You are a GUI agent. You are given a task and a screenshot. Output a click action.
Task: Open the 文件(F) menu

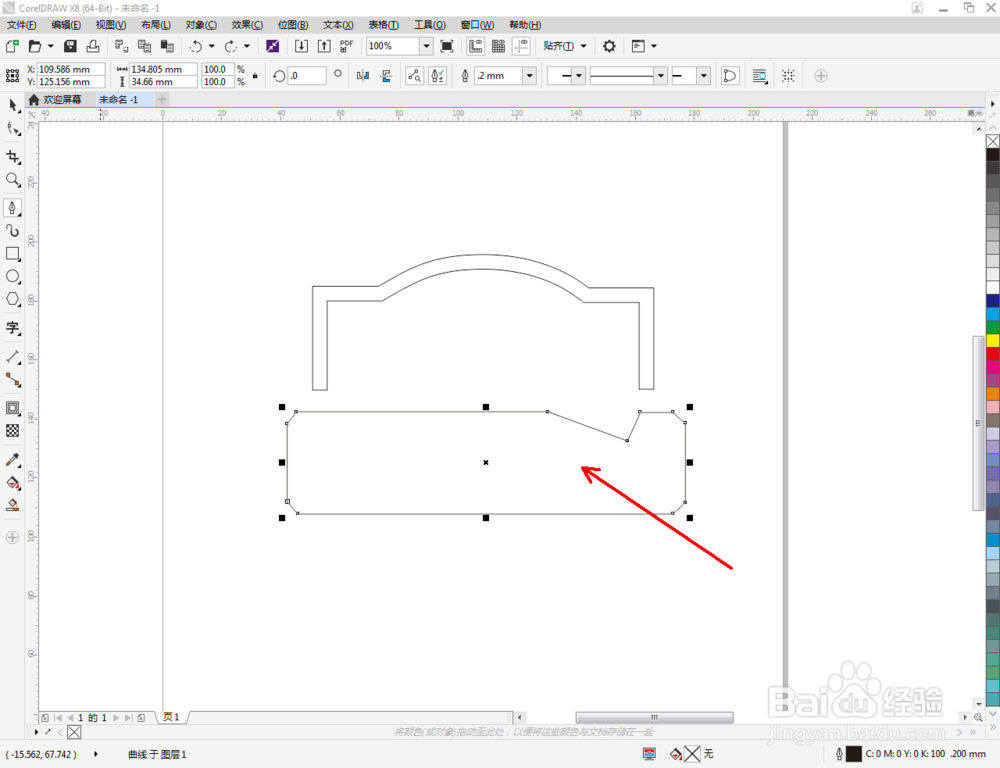(21, 25)
